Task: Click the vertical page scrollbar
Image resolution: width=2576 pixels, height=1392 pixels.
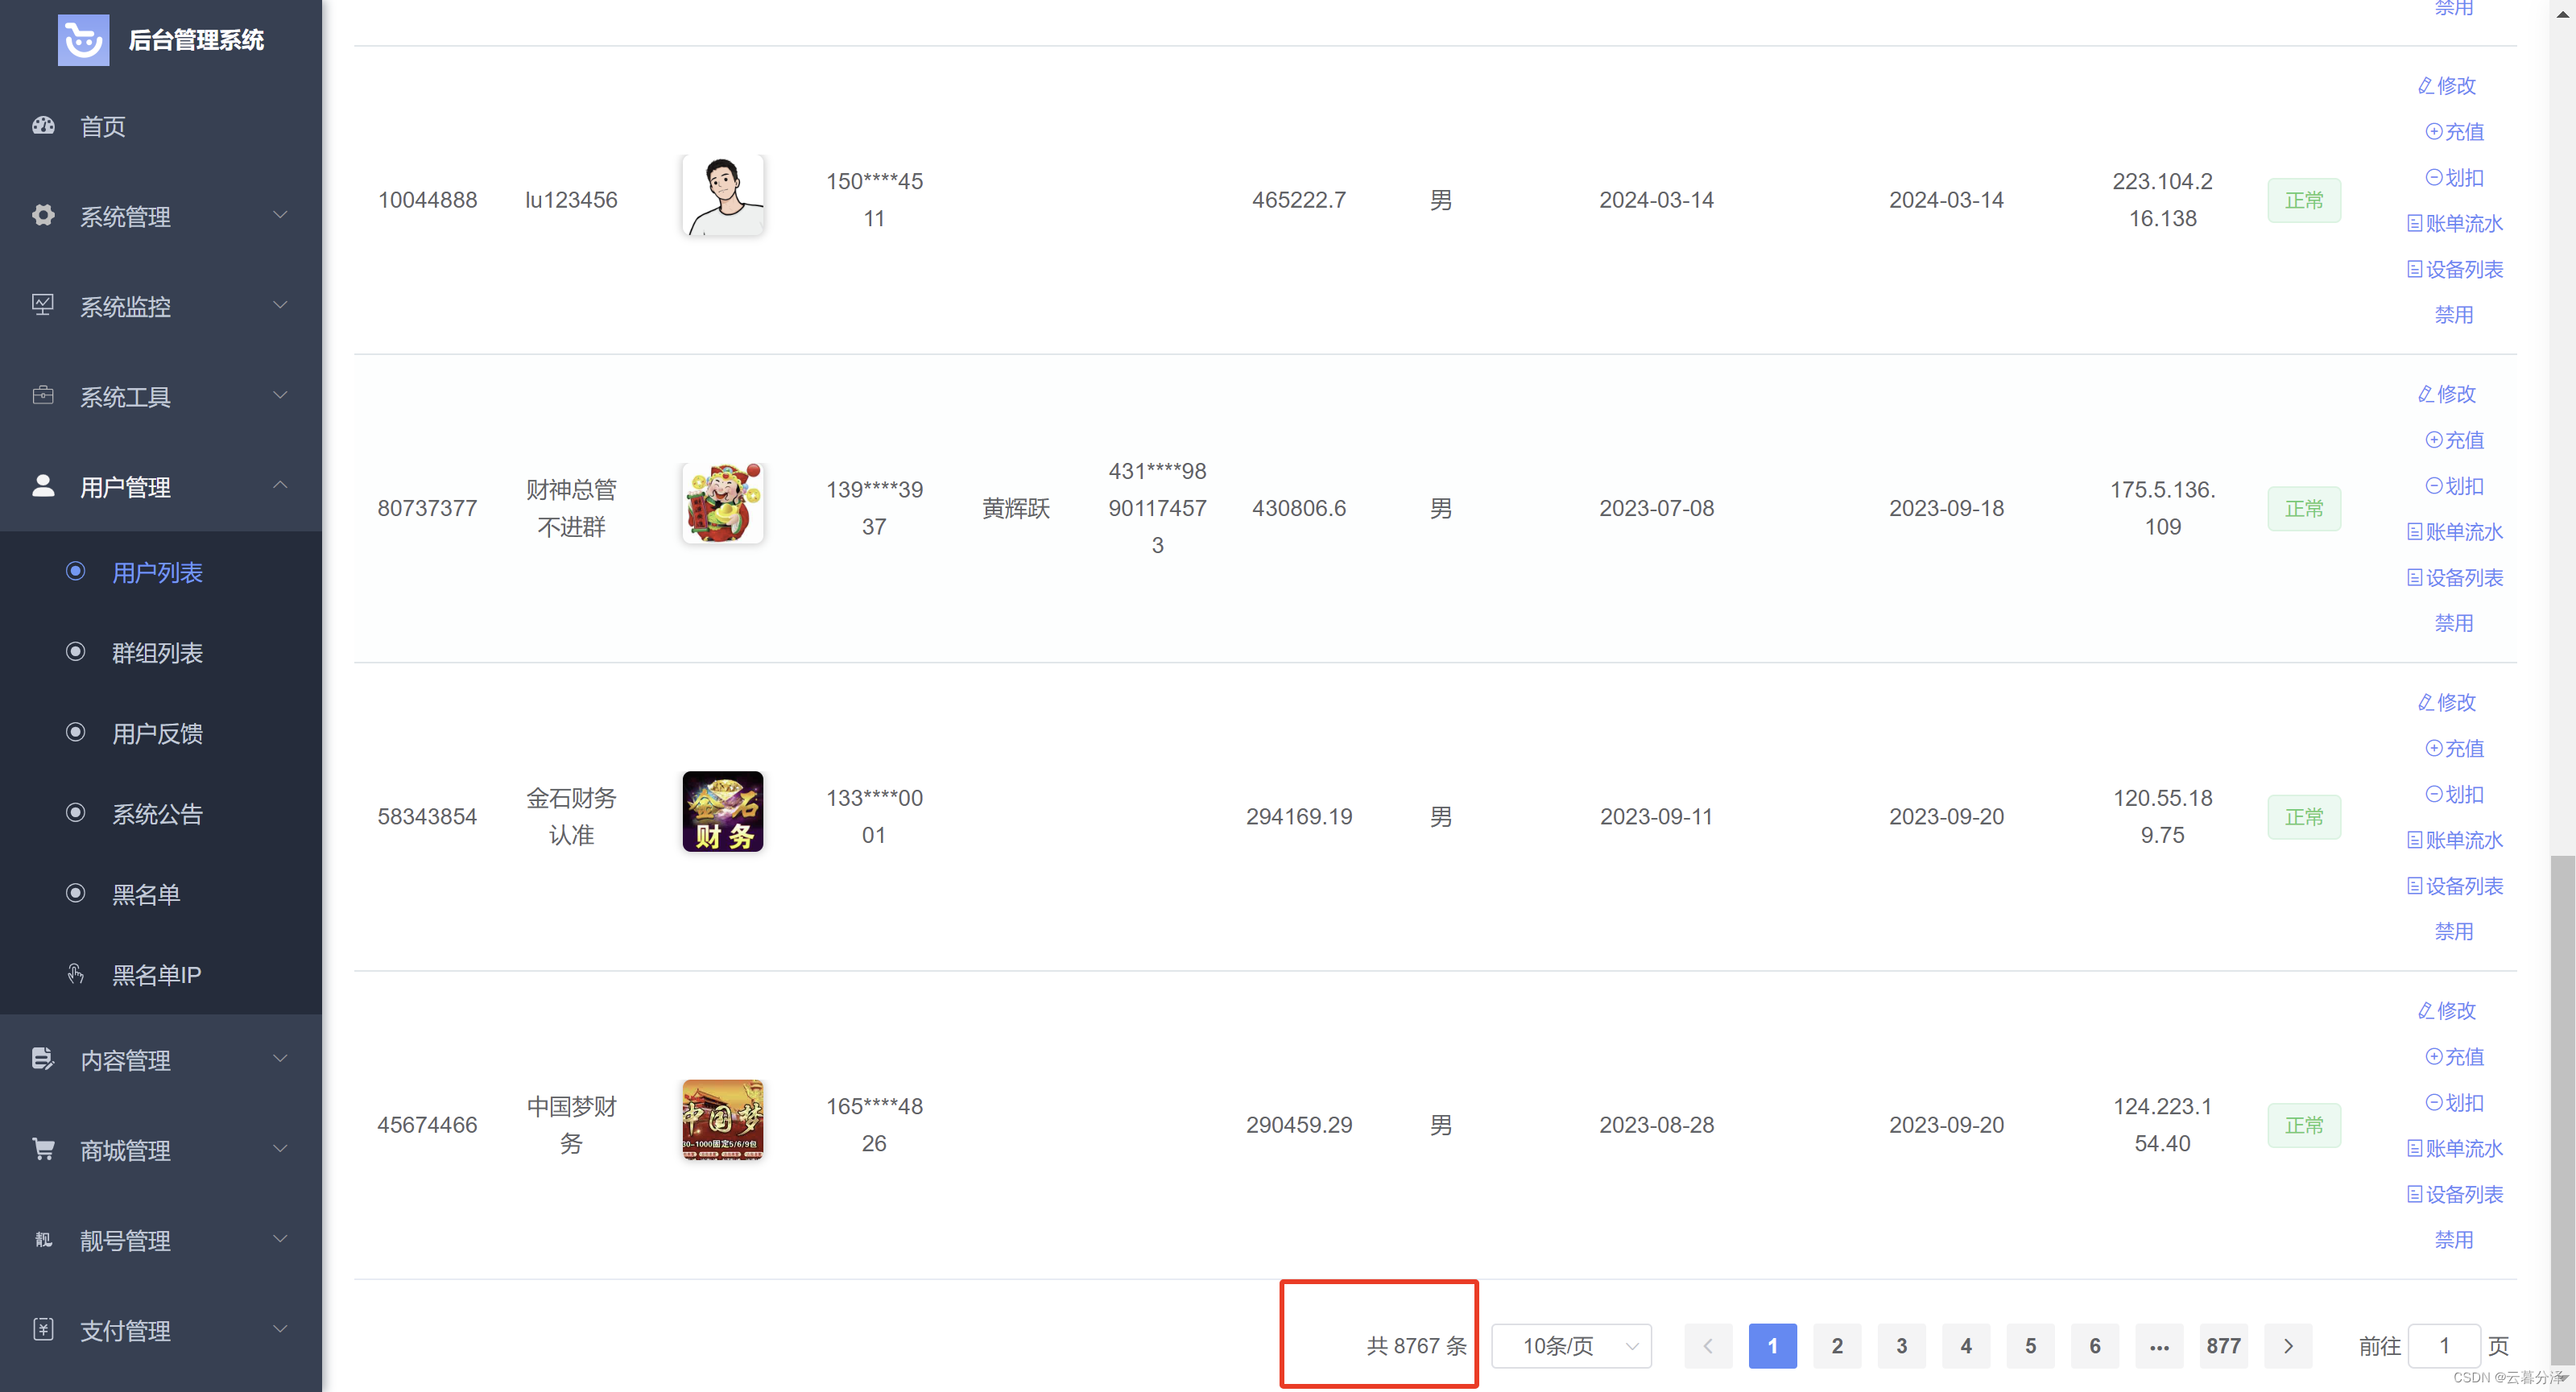Action: pyautogui.click(x=2562, y=1100)
